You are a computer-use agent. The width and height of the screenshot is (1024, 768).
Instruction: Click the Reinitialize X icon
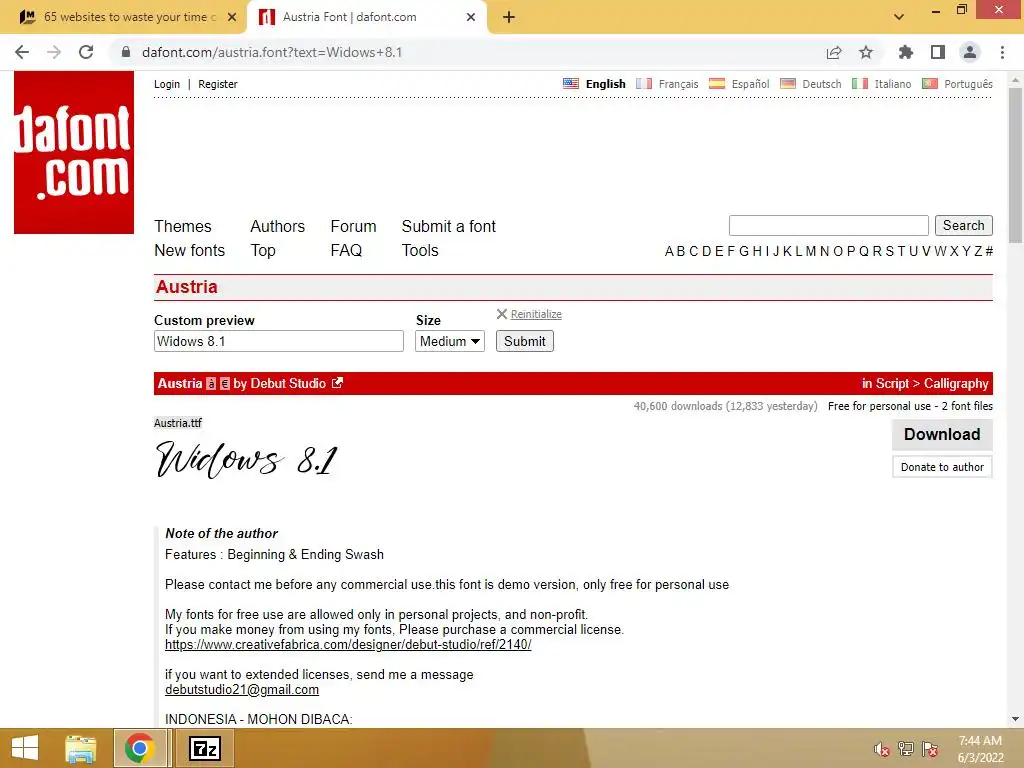pyautogui.click(x=502, y=314)
